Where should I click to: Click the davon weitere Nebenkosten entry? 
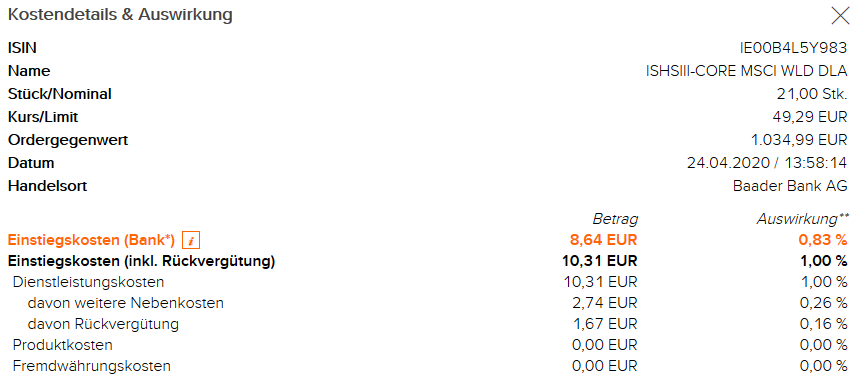tap(125, 303)
